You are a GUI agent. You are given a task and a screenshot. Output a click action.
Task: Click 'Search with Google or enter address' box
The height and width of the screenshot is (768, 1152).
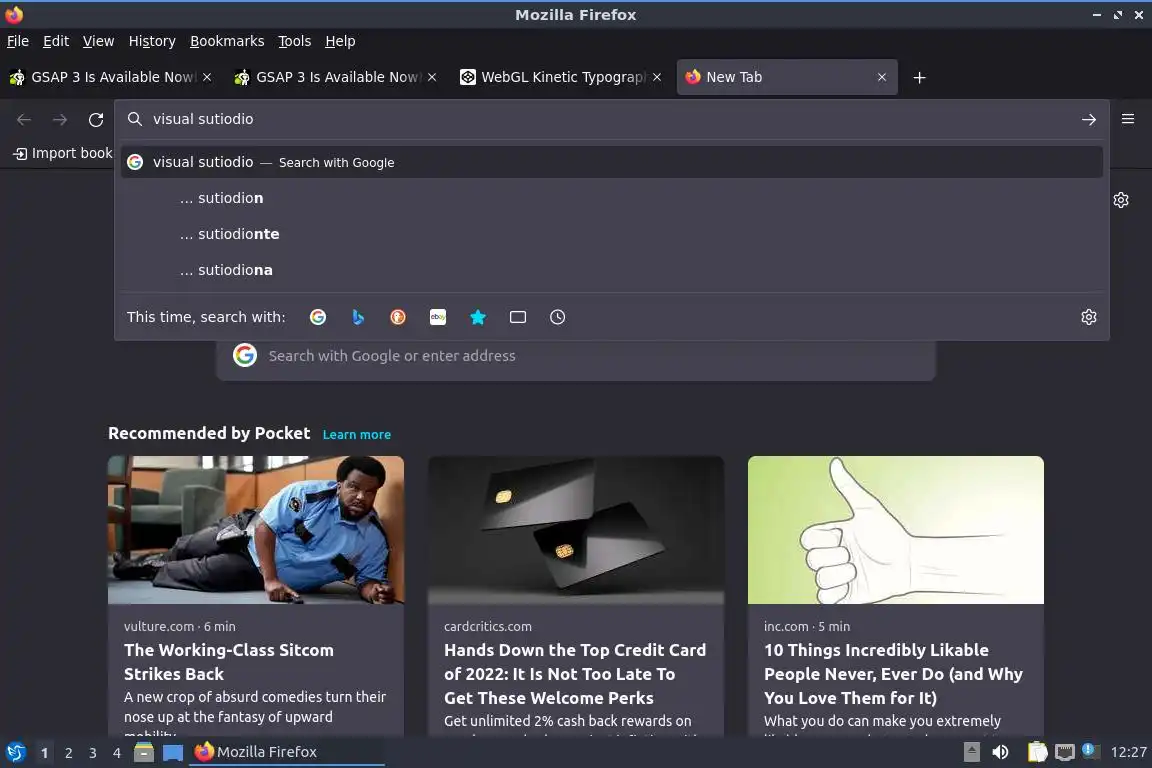(x=575, y=356)
